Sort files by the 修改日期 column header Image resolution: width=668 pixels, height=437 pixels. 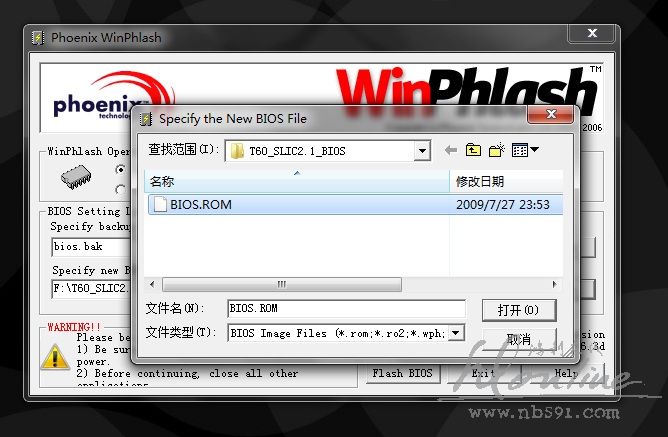tap(505, 181)
